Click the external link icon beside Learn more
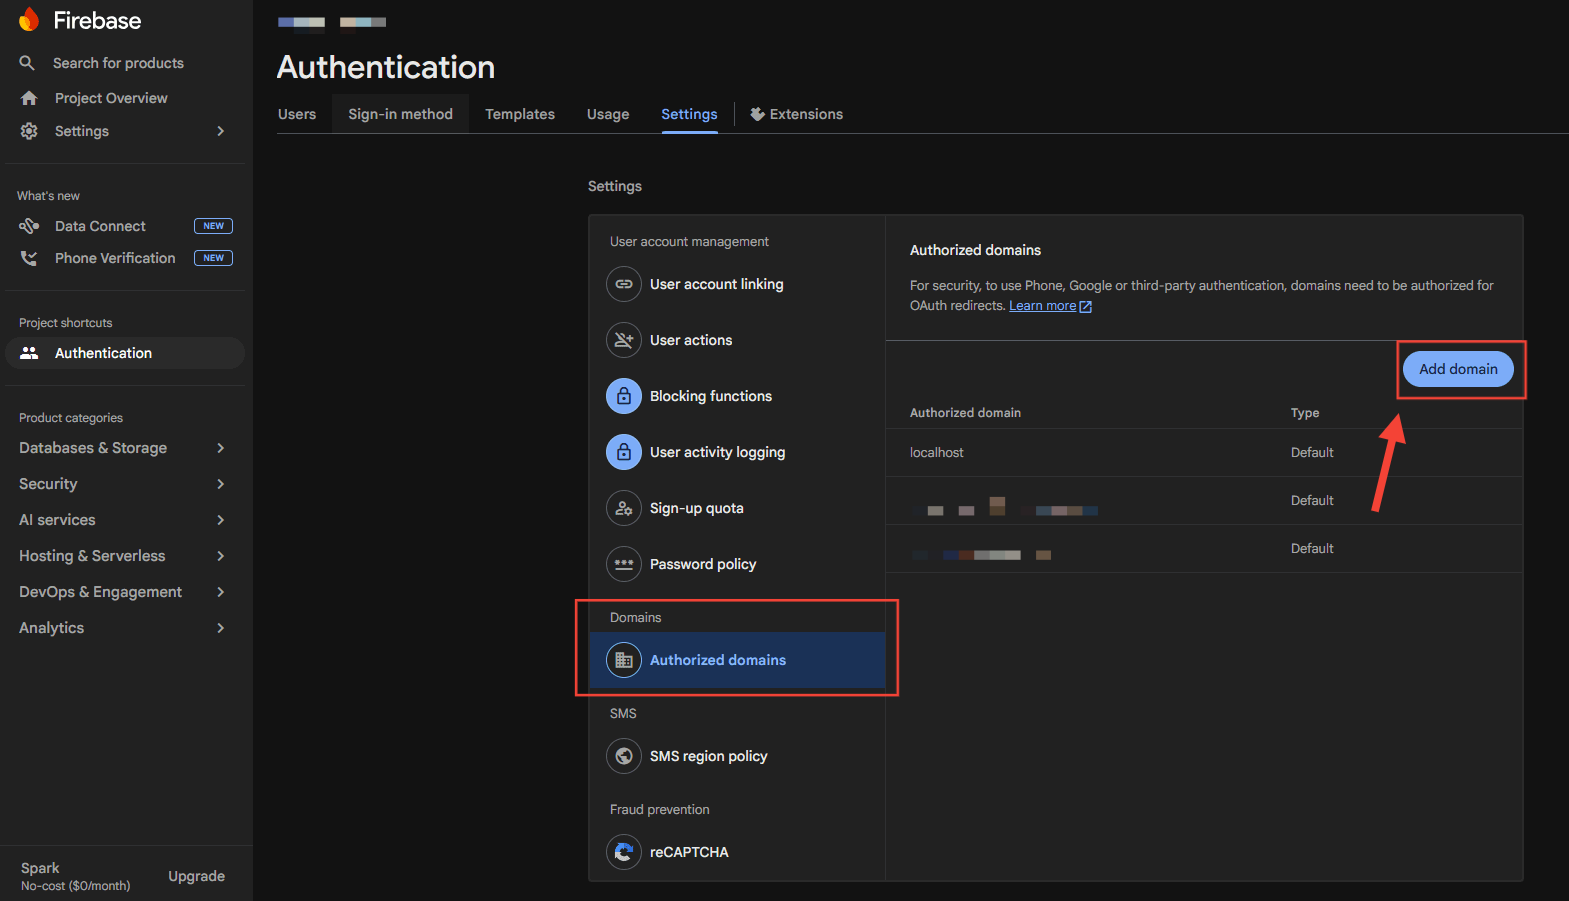The height and width of the screenshot is (901, 1569). click(x=1086, y=307)
